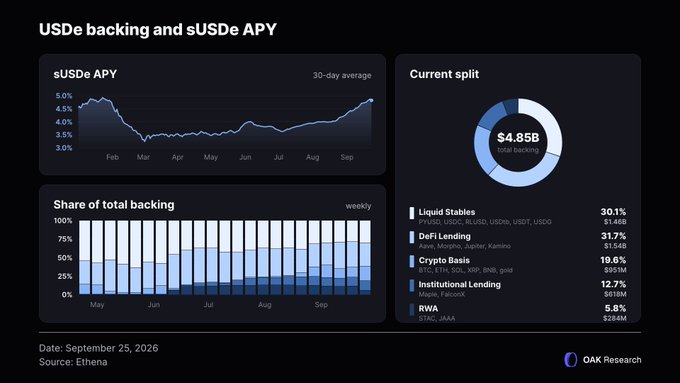Click the 3.0% APY axis label

(x=64, y=148)
